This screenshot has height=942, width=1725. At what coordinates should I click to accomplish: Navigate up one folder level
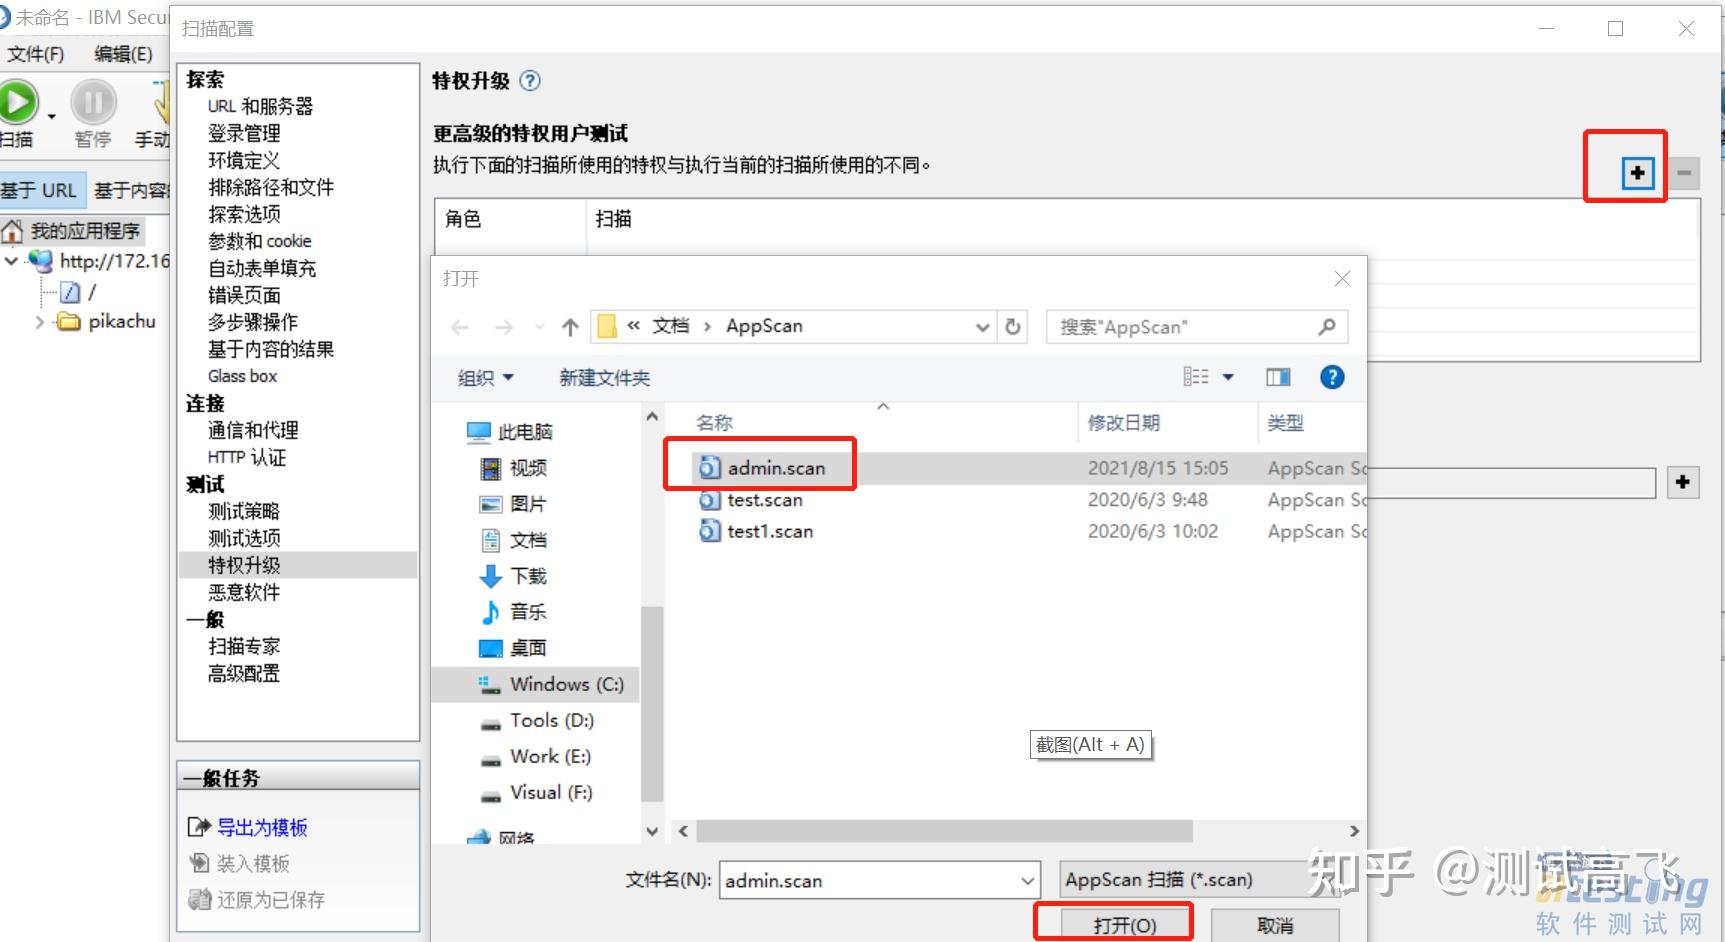[570, 327]
